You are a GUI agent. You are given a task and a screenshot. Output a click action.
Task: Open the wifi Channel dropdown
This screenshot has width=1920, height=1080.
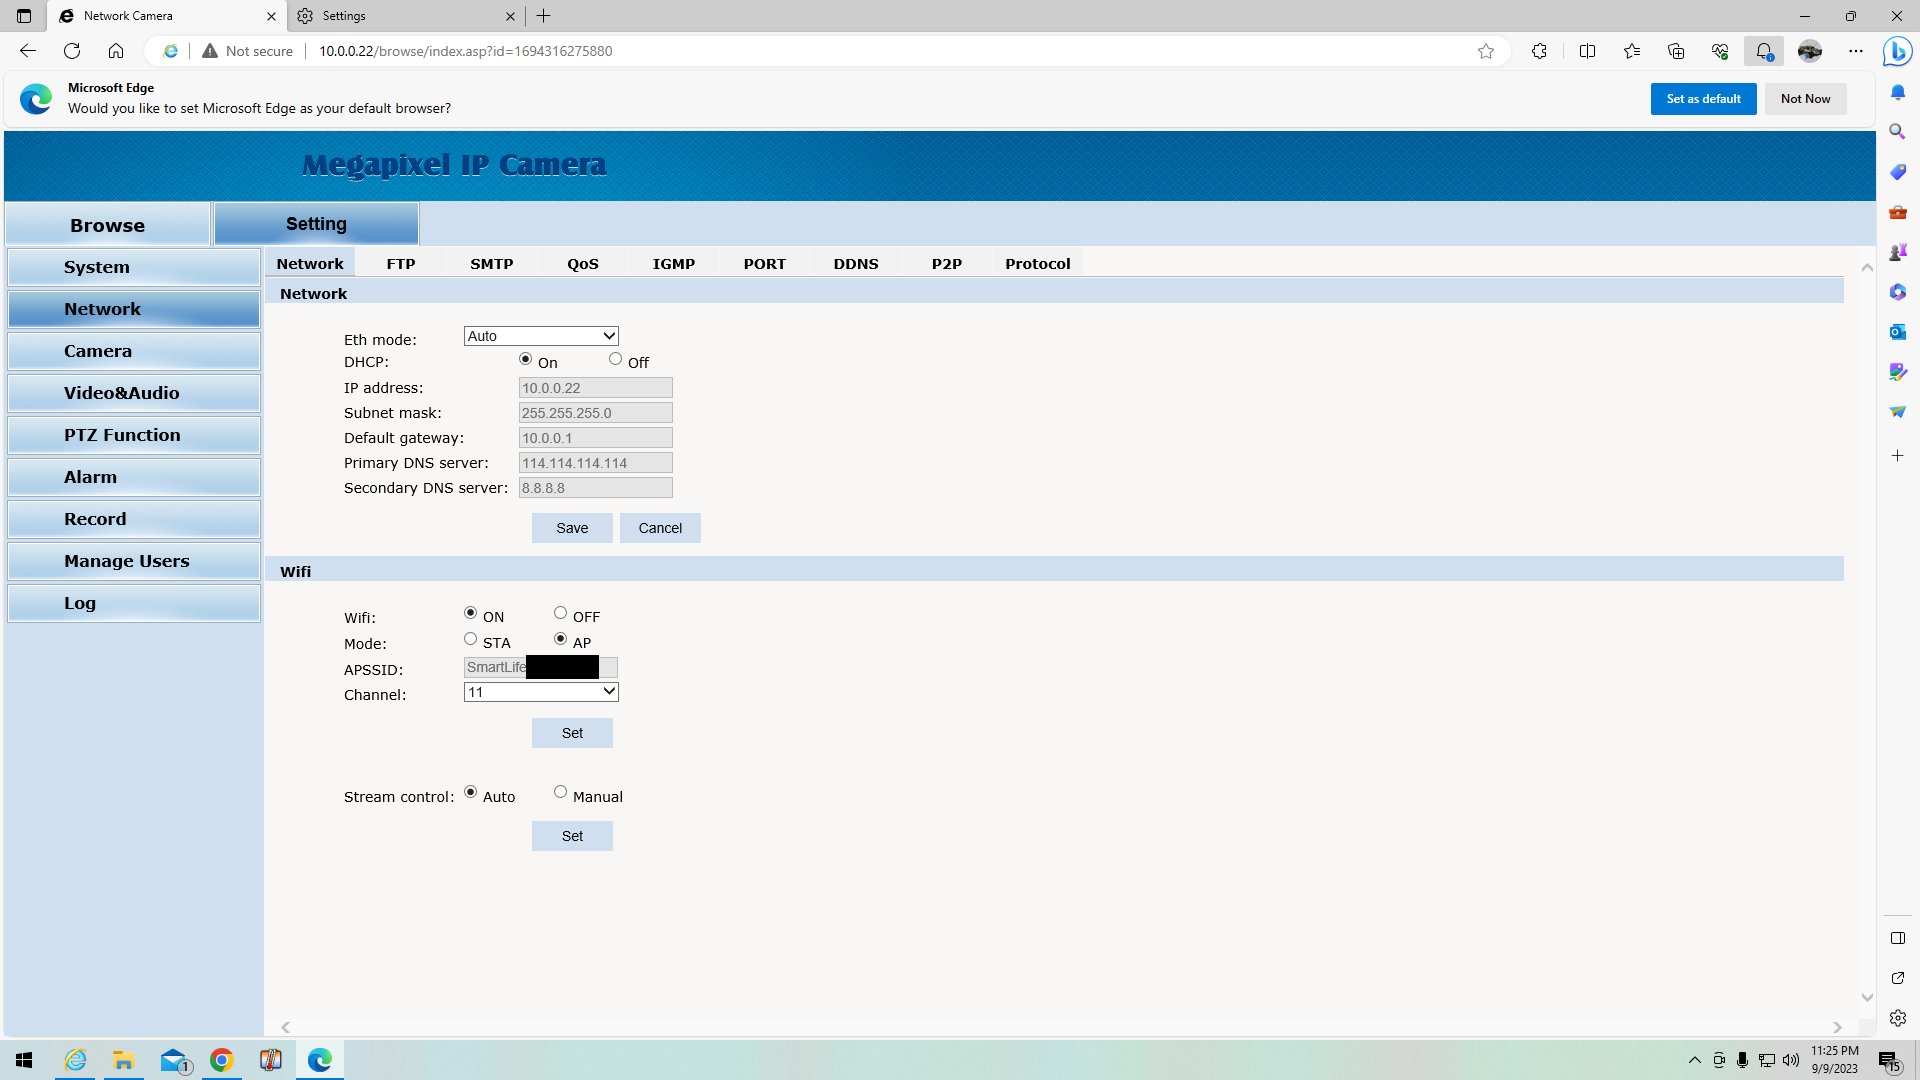tap(541, 692)
